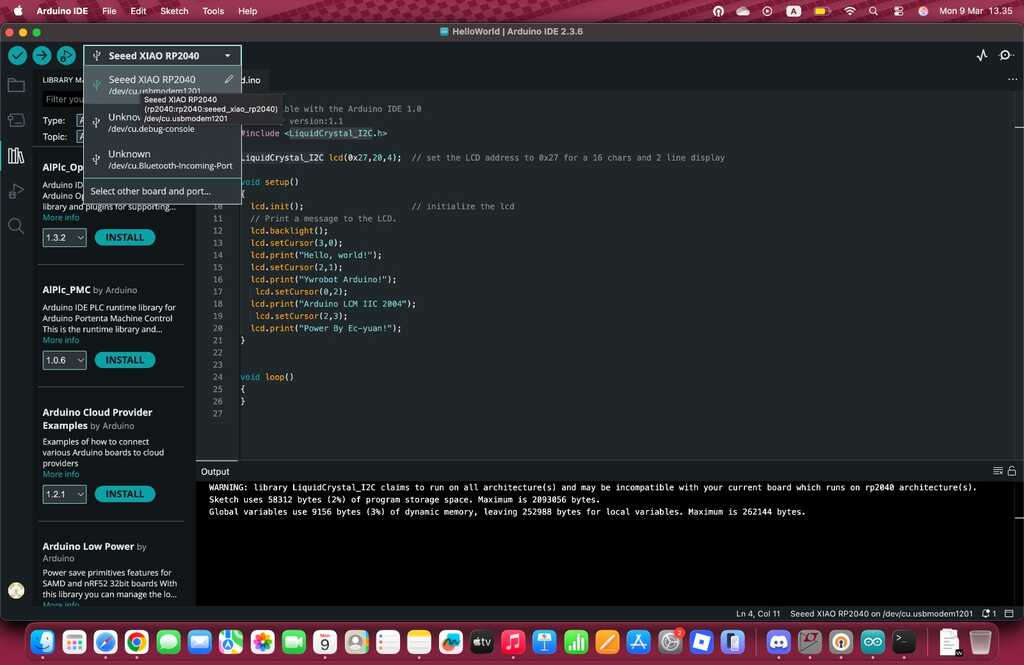
Task: Open Google Chrome from the Dock
Action: point(136,642)
